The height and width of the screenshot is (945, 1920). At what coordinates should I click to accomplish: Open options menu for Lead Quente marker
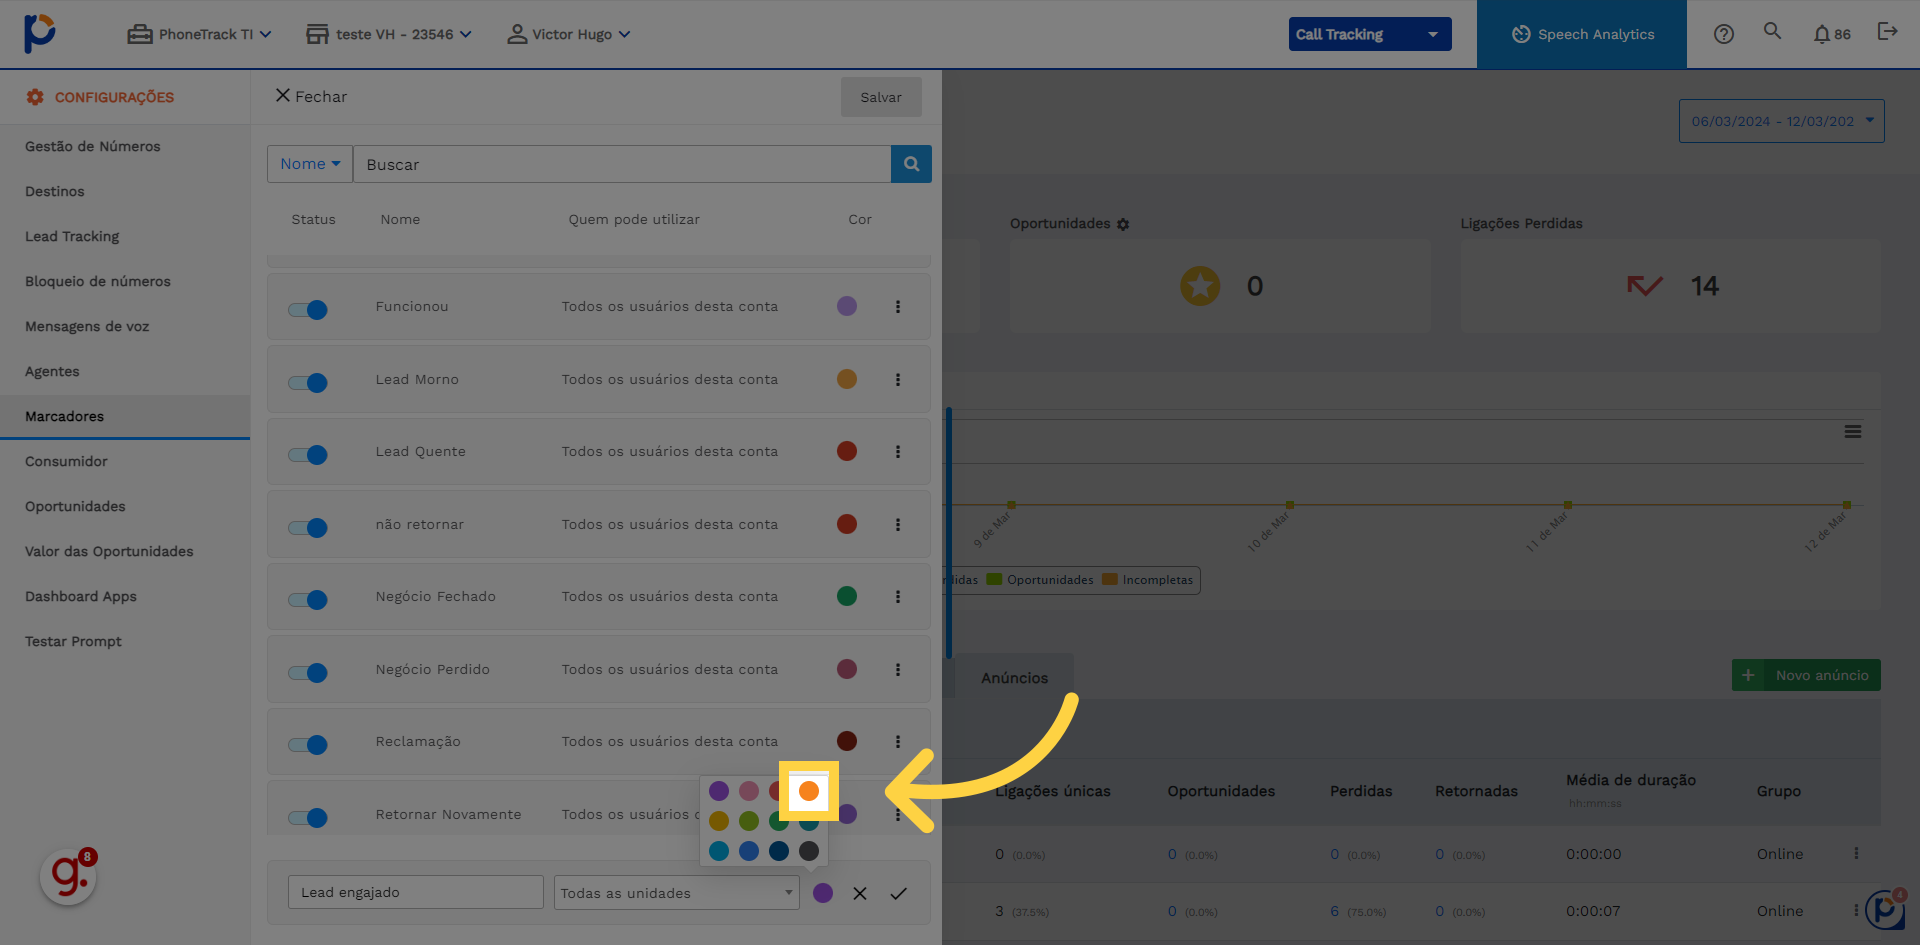tap(898, 452)
